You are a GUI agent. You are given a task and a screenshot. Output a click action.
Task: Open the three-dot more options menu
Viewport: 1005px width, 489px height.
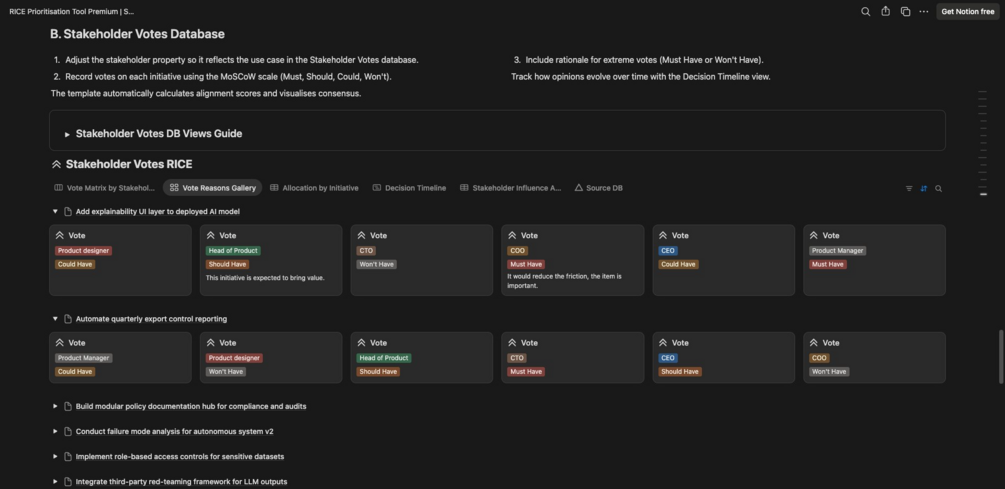(x=924, y=12)
